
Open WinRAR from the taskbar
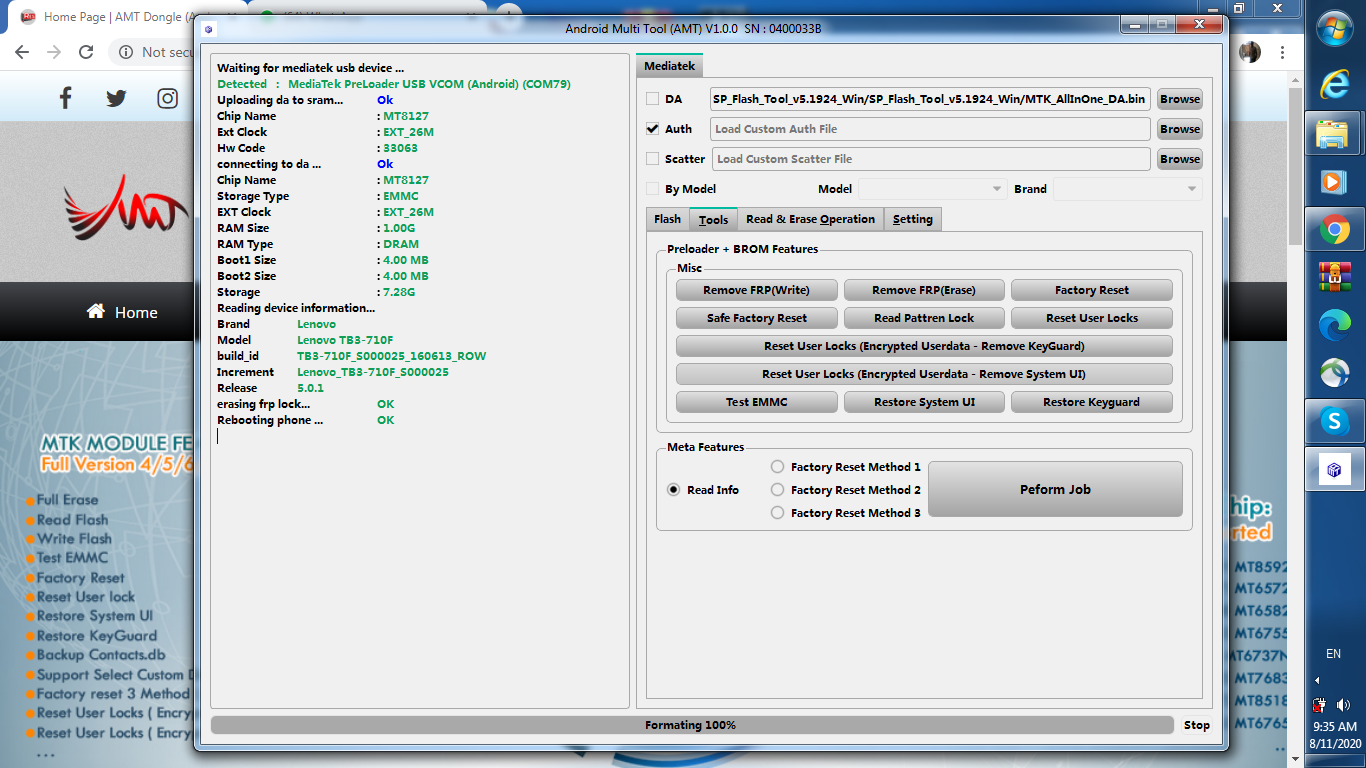pyautogui.click(x=1334, y=275)
